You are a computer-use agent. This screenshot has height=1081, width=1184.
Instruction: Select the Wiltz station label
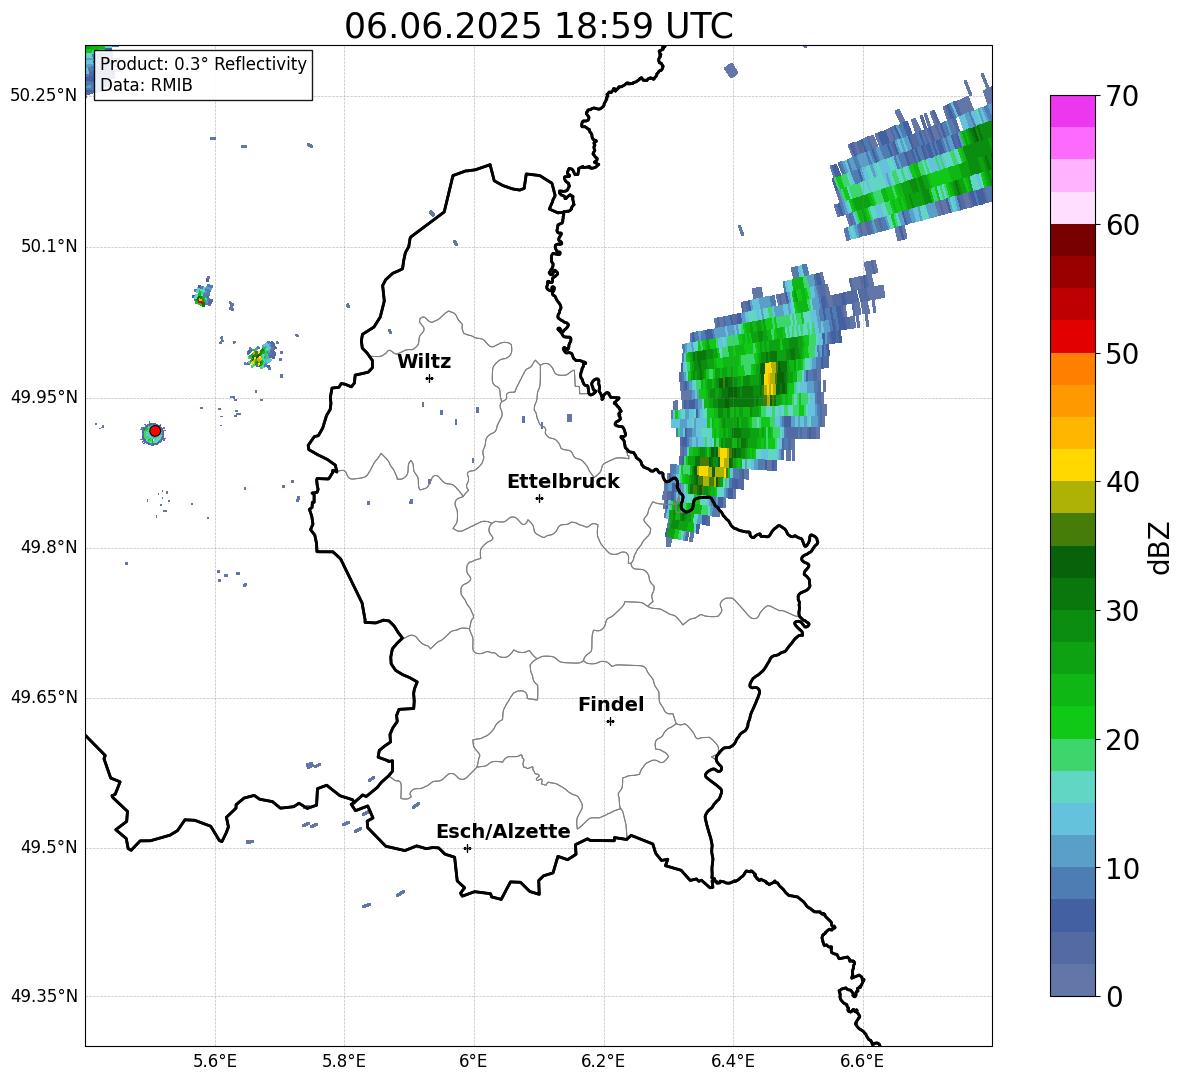424,362
